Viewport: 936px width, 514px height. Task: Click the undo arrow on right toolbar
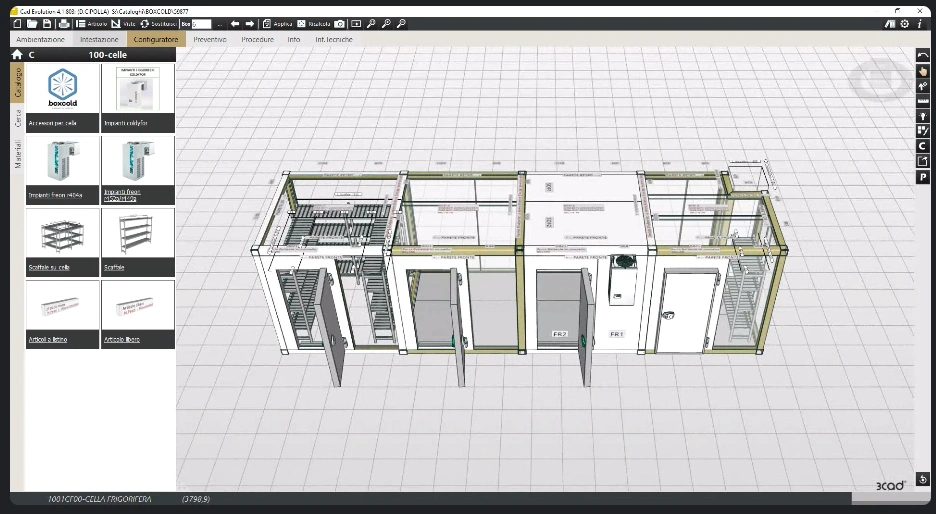pyautogui.click(x=923, y=56)
